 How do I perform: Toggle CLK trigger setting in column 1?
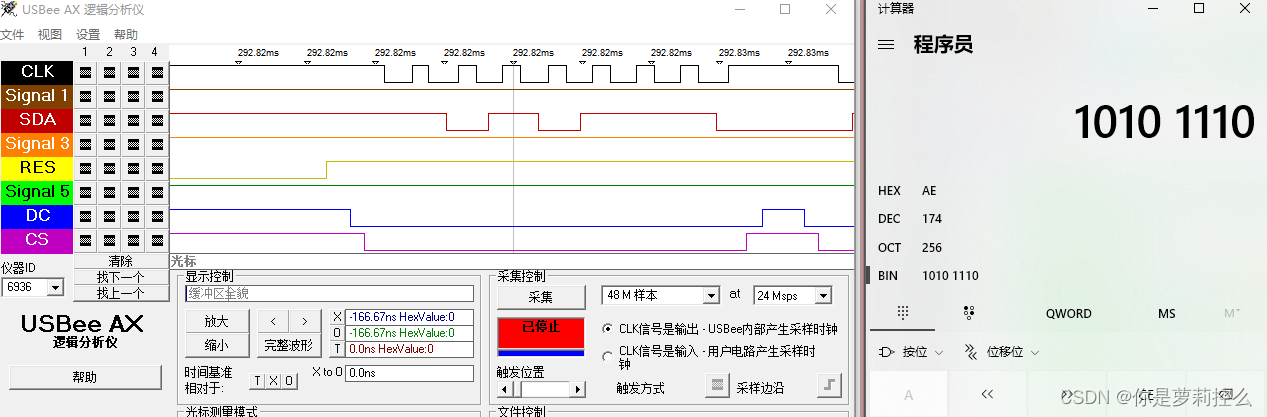(x=85, y=72)
